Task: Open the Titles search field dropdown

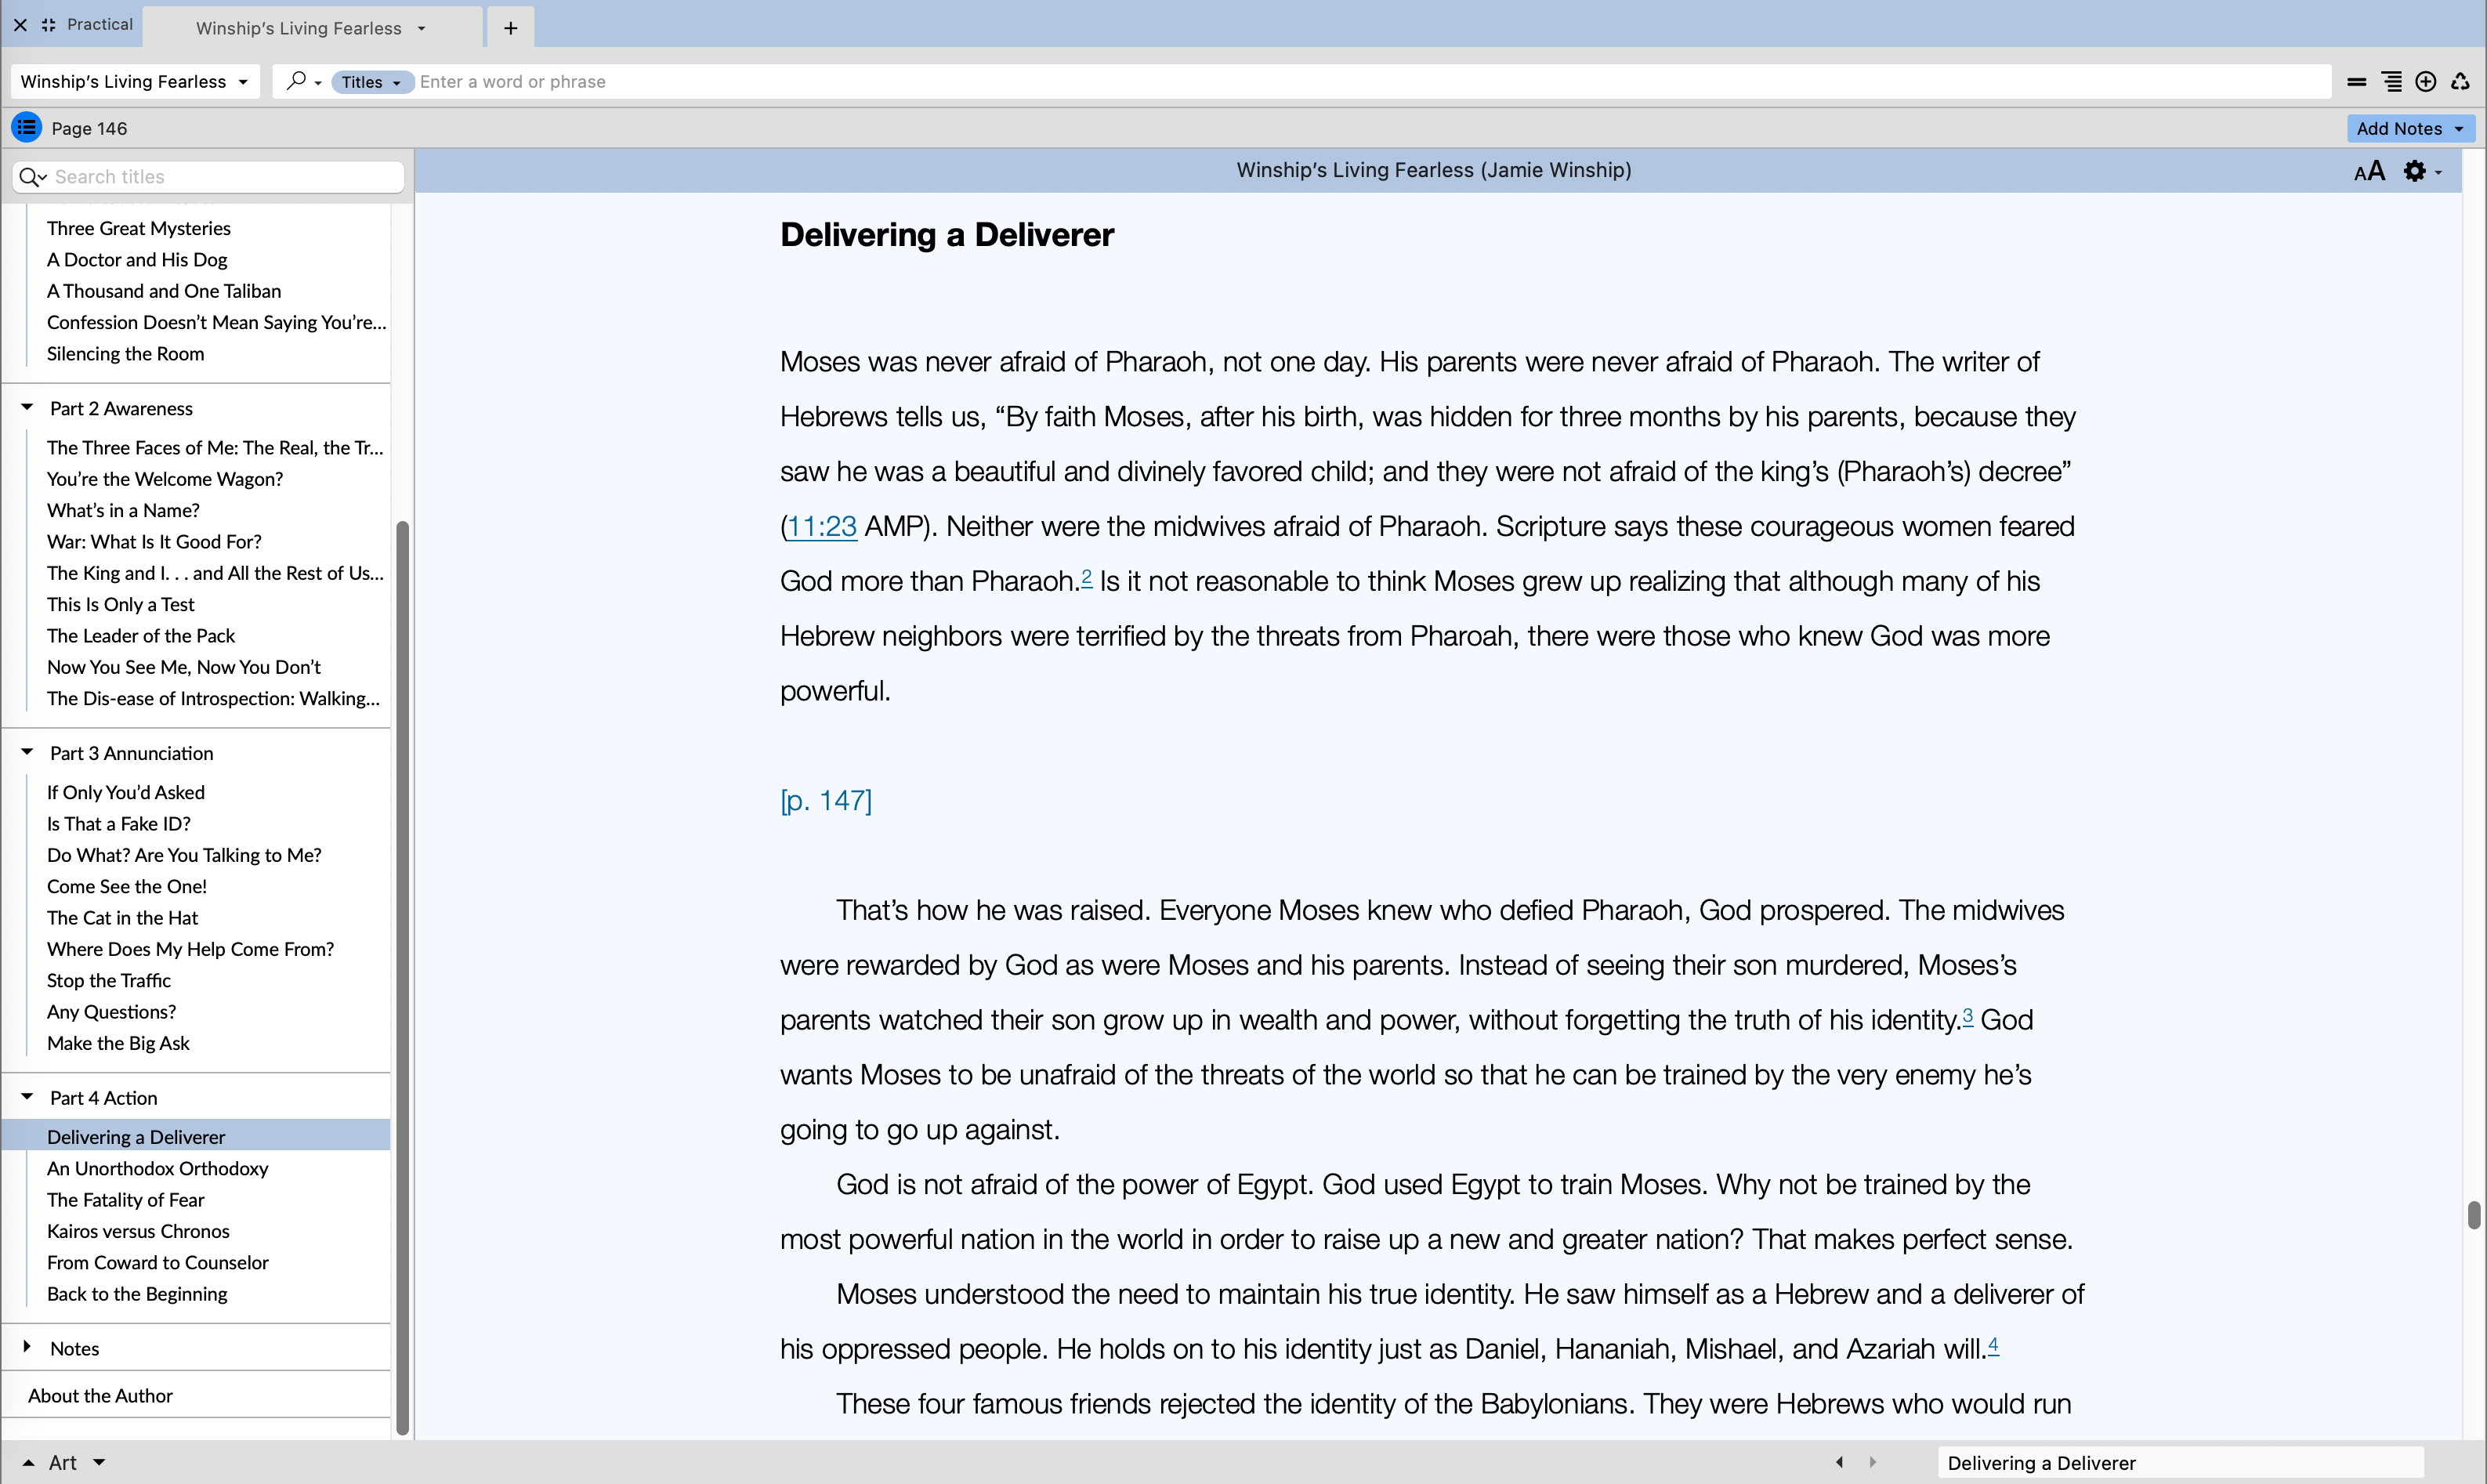Action: (x=372, y=82)
